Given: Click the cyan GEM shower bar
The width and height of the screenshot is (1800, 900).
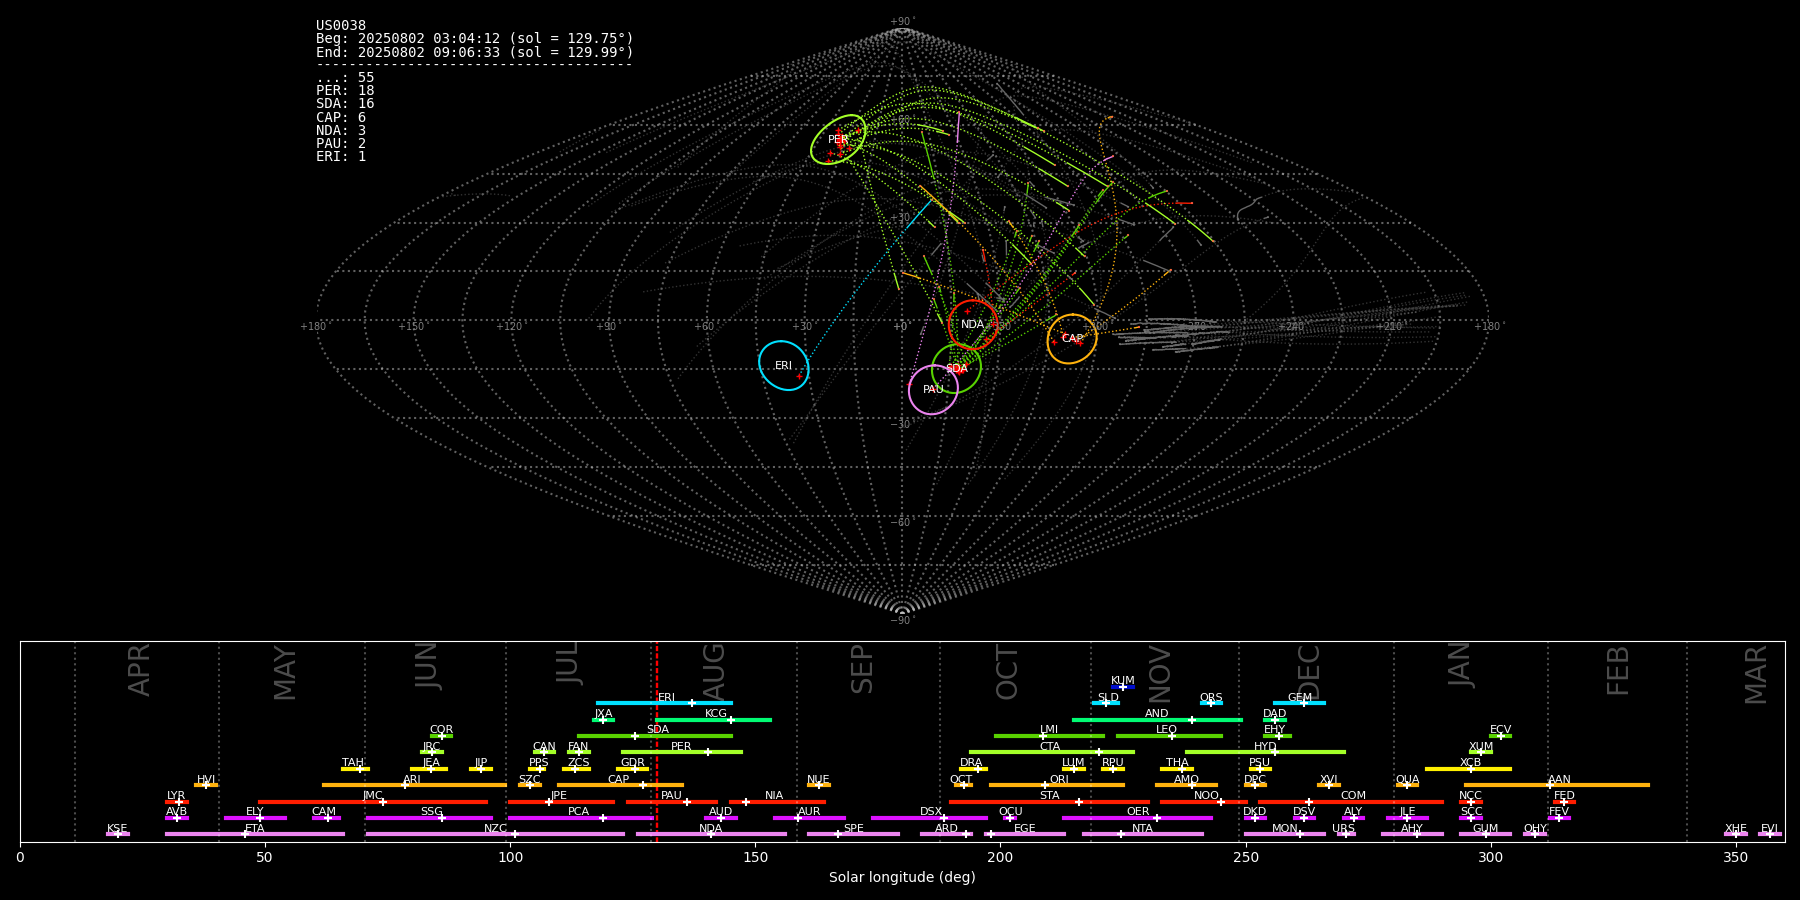Looking at the screenshot, I should (1299, 703).
